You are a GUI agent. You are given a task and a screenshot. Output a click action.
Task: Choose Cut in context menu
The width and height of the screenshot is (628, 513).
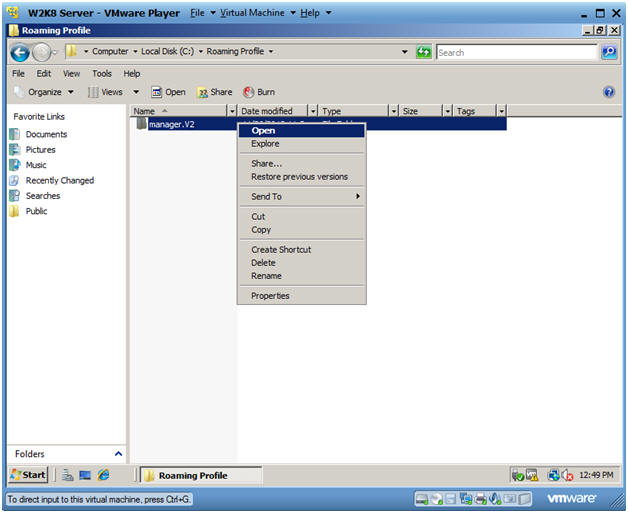tap(302, 217)
